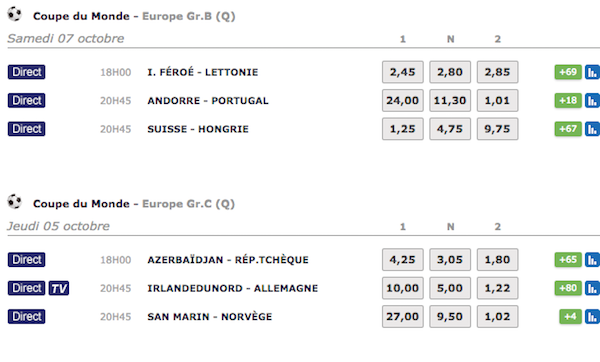Viewport: 600px width, 362px height.
Task: Expand +18 more bets for Andorre - Portugal
Action: tap(568, 101)
